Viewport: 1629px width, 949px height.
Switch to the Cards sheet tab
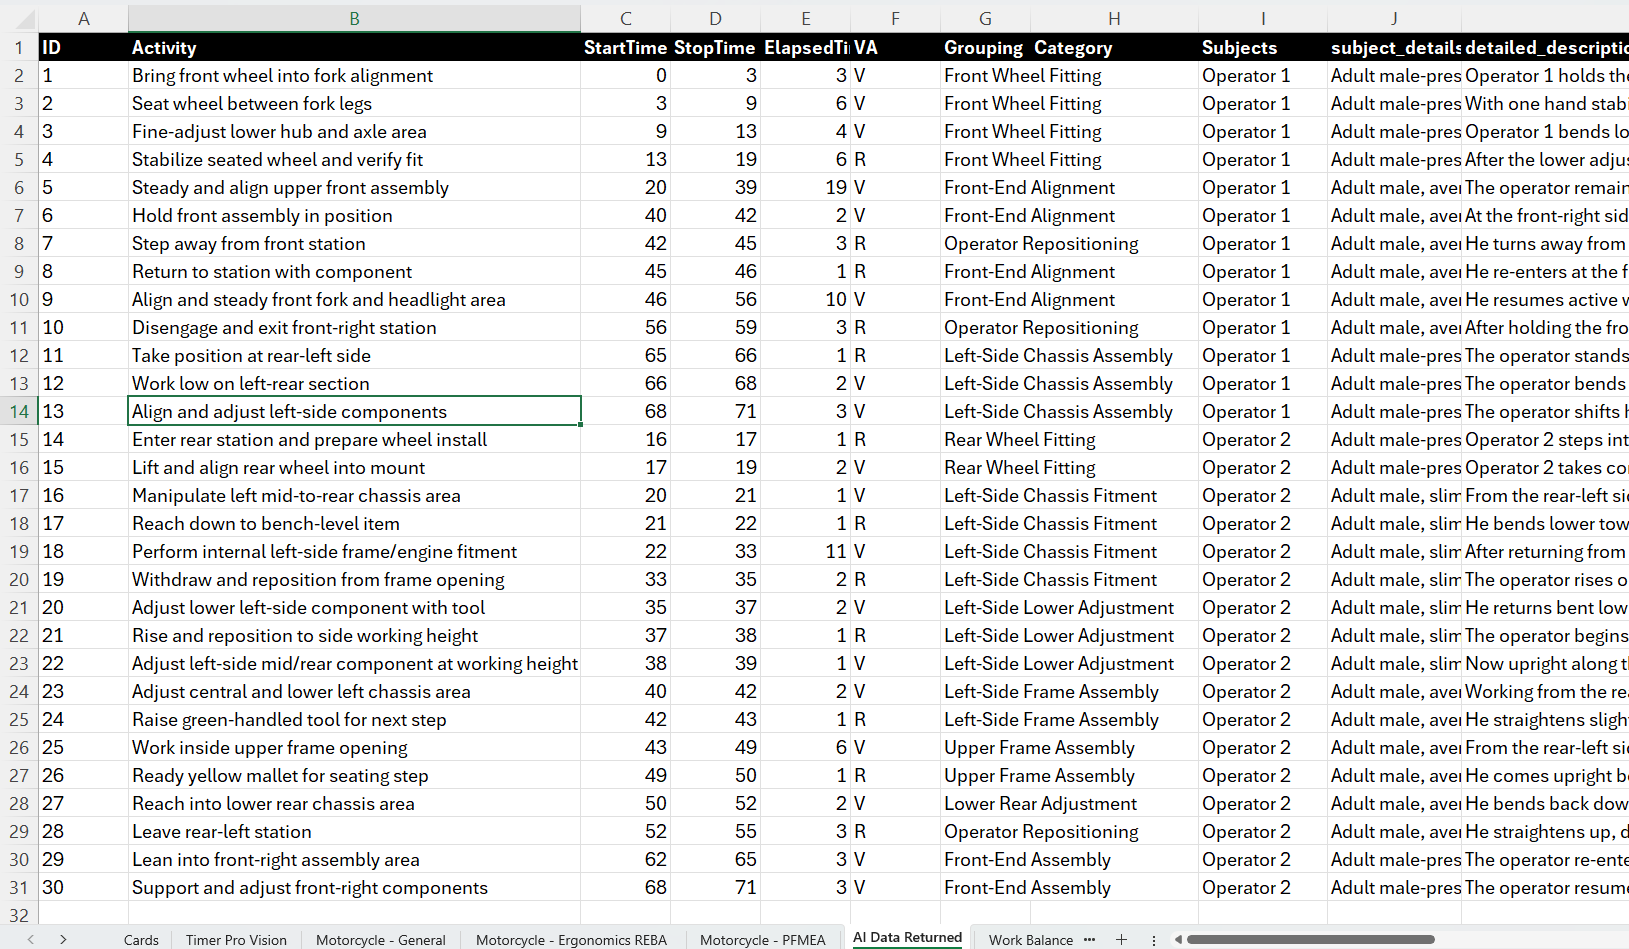[141, 940]
